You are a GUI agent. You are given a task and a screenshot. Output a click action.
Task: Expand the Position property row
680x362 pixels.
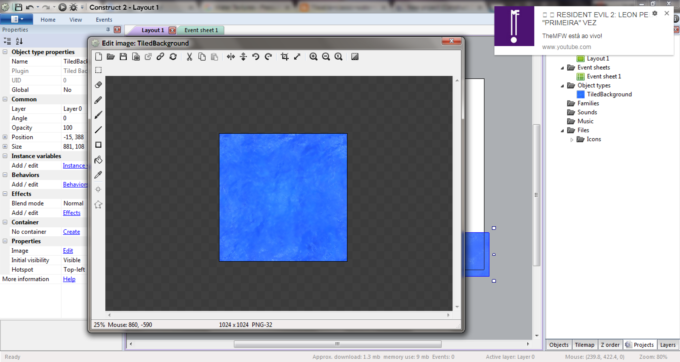pos(5,137)
